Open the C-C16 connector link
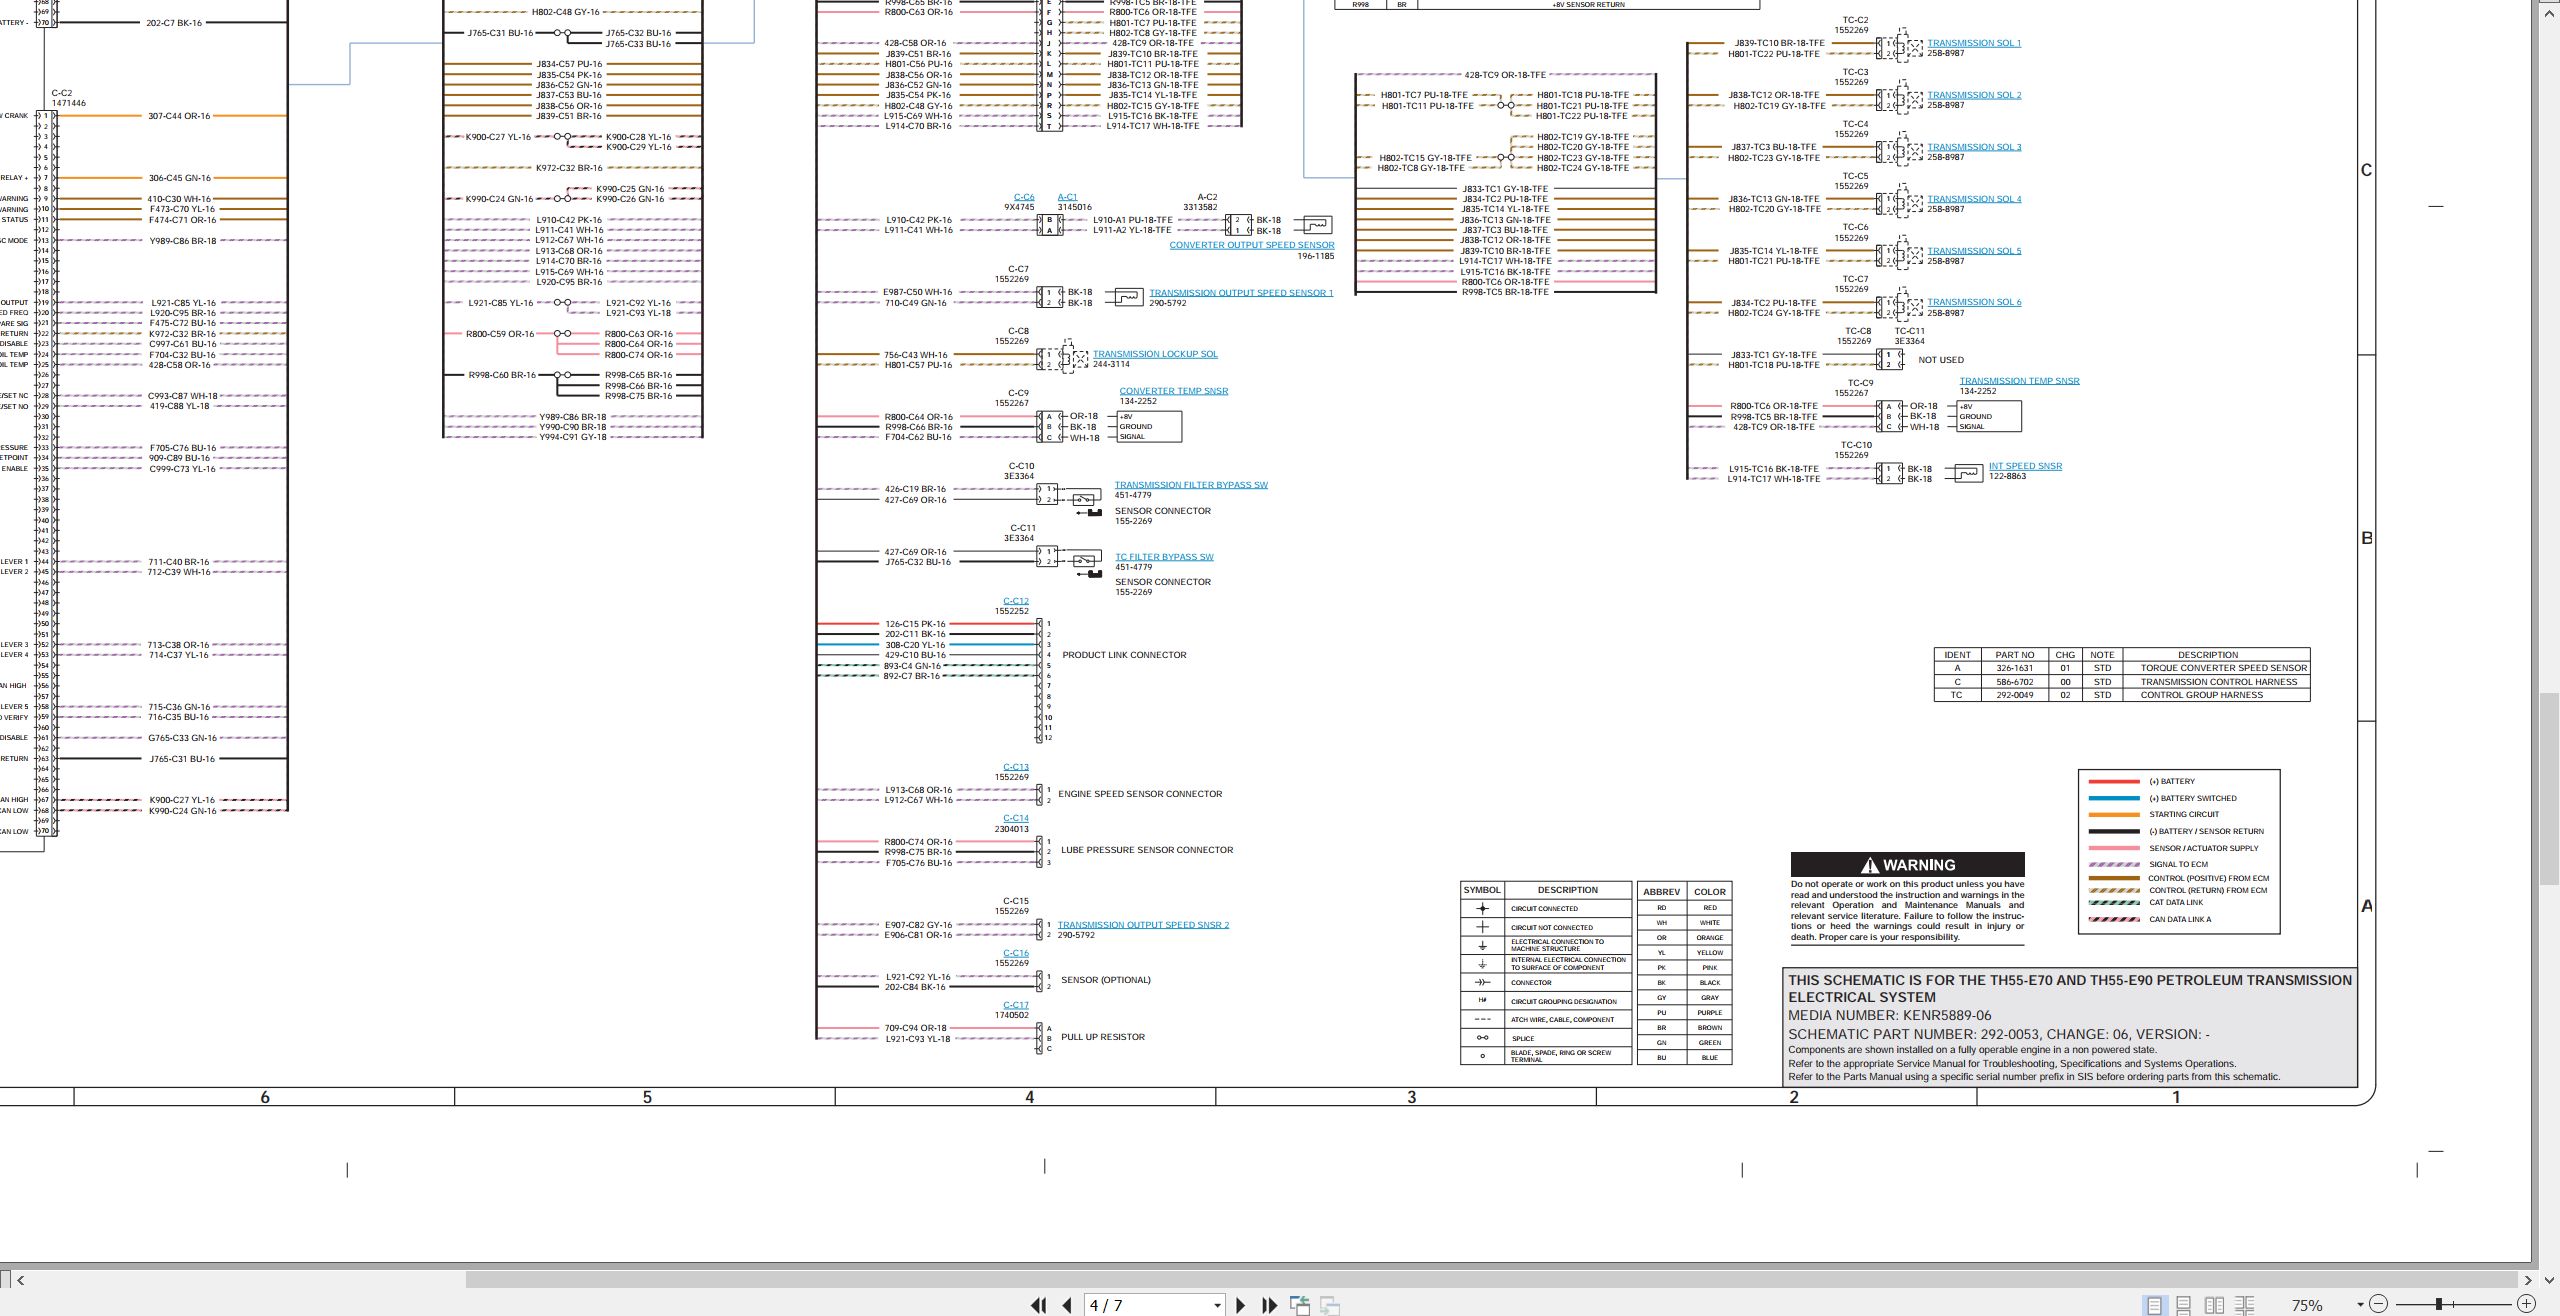This screenshot has height=1316, width=2560. [x=1016, y=953]
